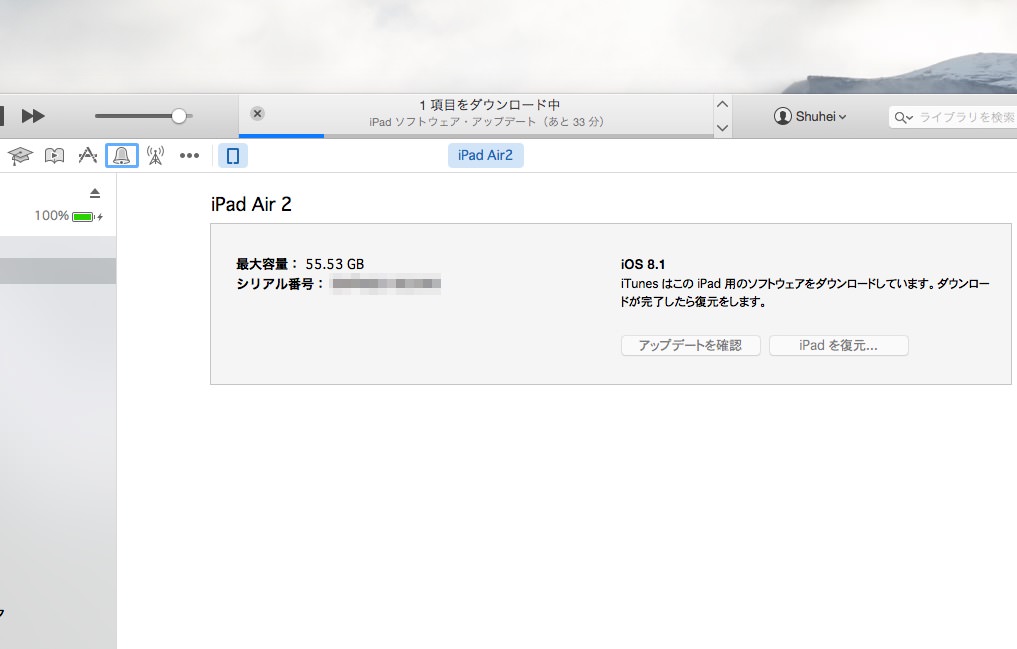Click the iOS 8.1 version label
Viewport: 1017px width, 649px height.
pyautogui.click(x=643, y=265)
